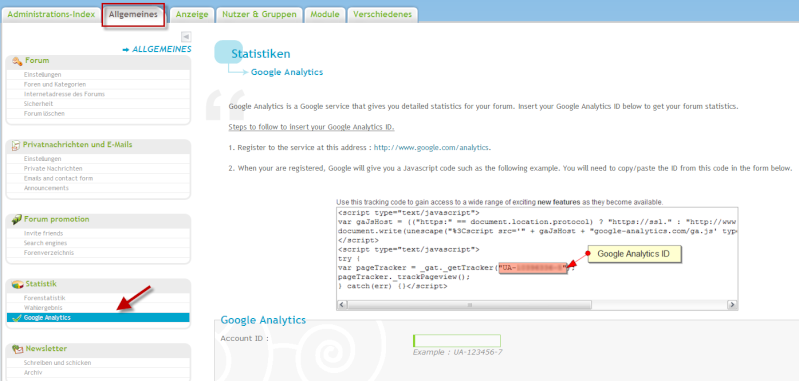Click 'Example : UA-123456-7' hint text
Image resolution: width=799 pixels, height=381 pixels.
458,352
